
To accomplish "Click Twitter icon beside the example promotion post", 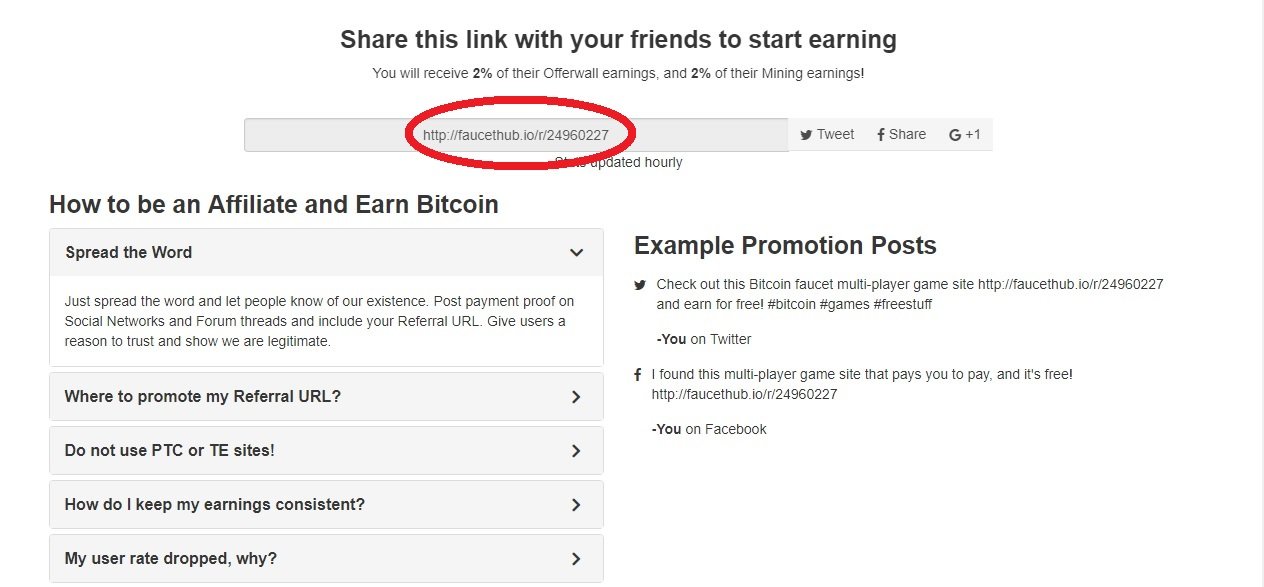I will coord(640,285).
